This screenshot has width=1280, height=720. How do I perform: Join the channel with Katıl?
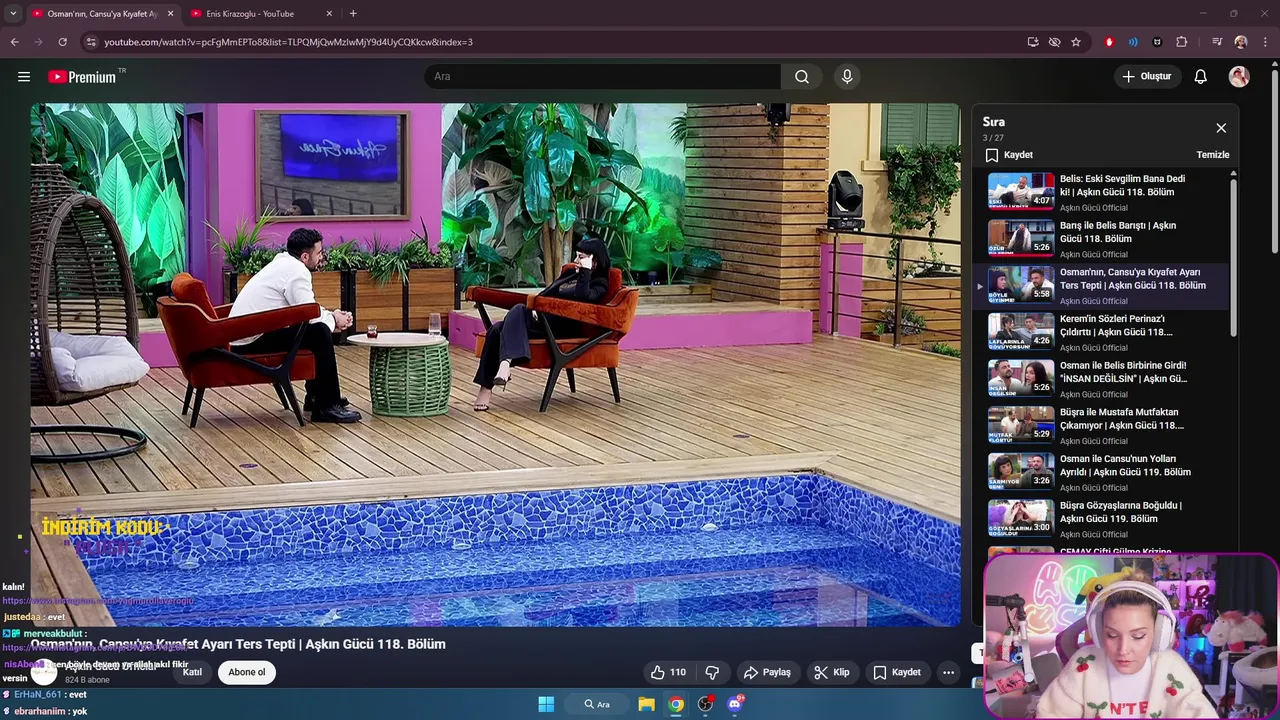(192, 672)
